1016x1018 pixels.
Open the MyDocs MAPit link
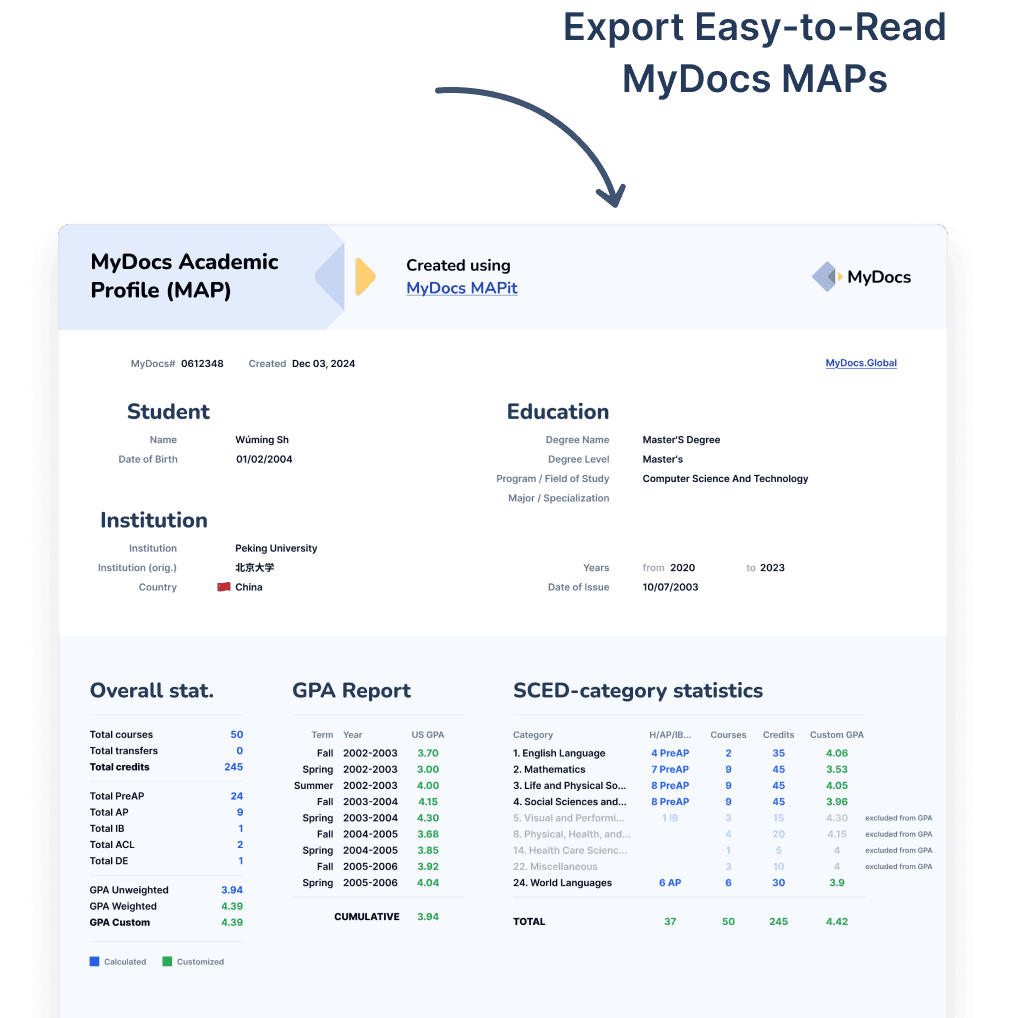tap(462, 288)
